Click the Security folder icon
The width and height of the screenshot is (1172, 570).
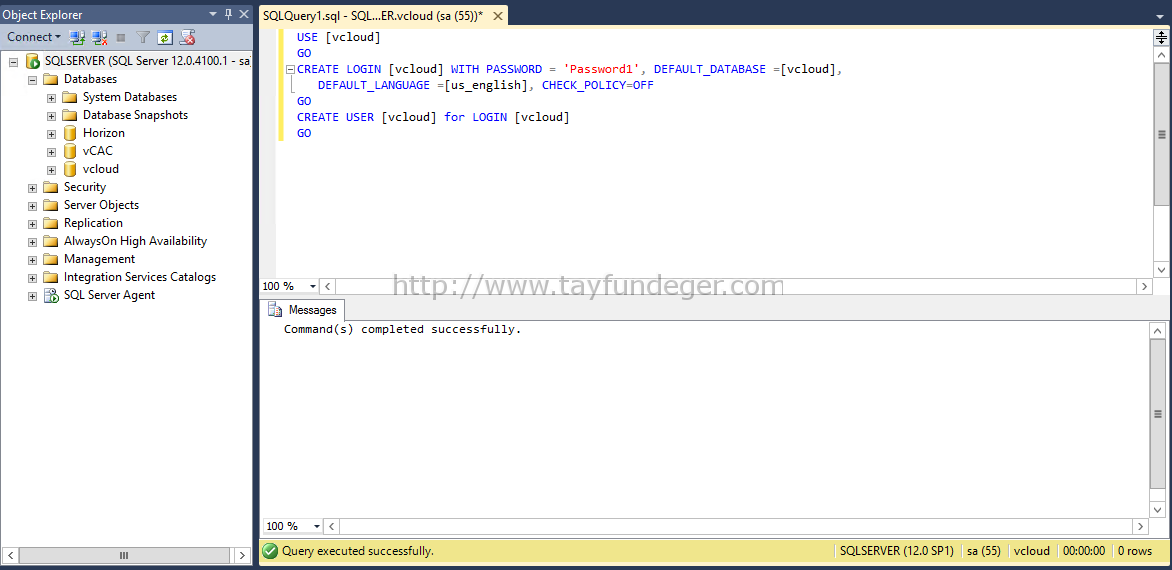(x=51, y=187)
